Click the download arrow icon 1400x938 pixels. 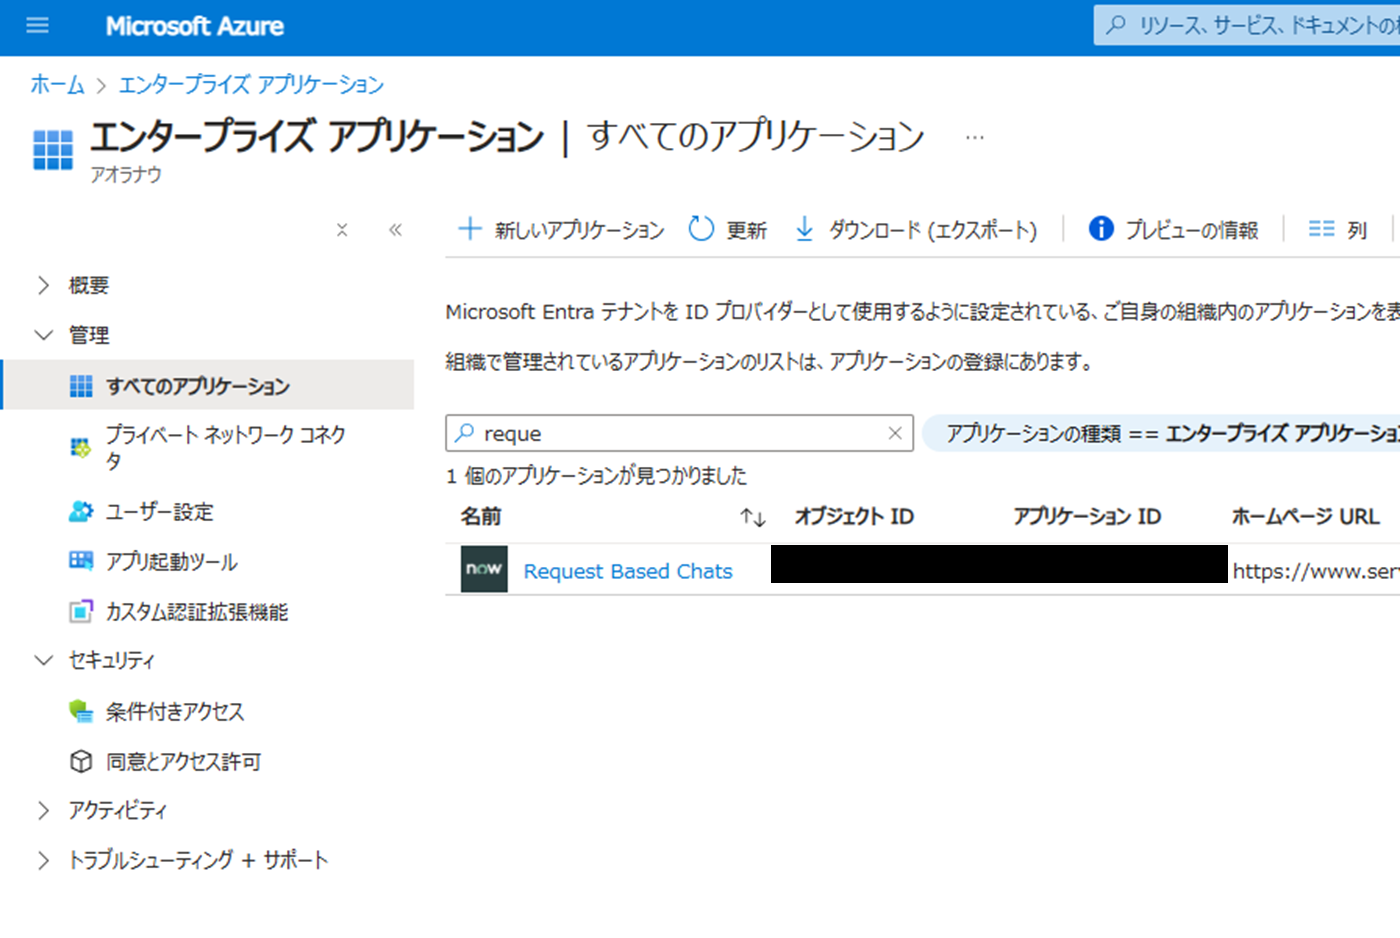click(x=804, y=230)
